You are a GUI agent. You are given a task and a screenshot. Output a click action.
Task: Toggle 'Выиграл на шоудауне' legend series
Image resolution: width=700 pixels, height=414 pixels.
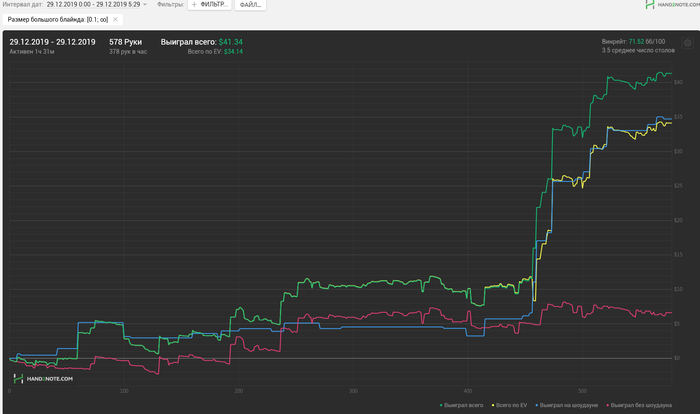click(568, 405)
